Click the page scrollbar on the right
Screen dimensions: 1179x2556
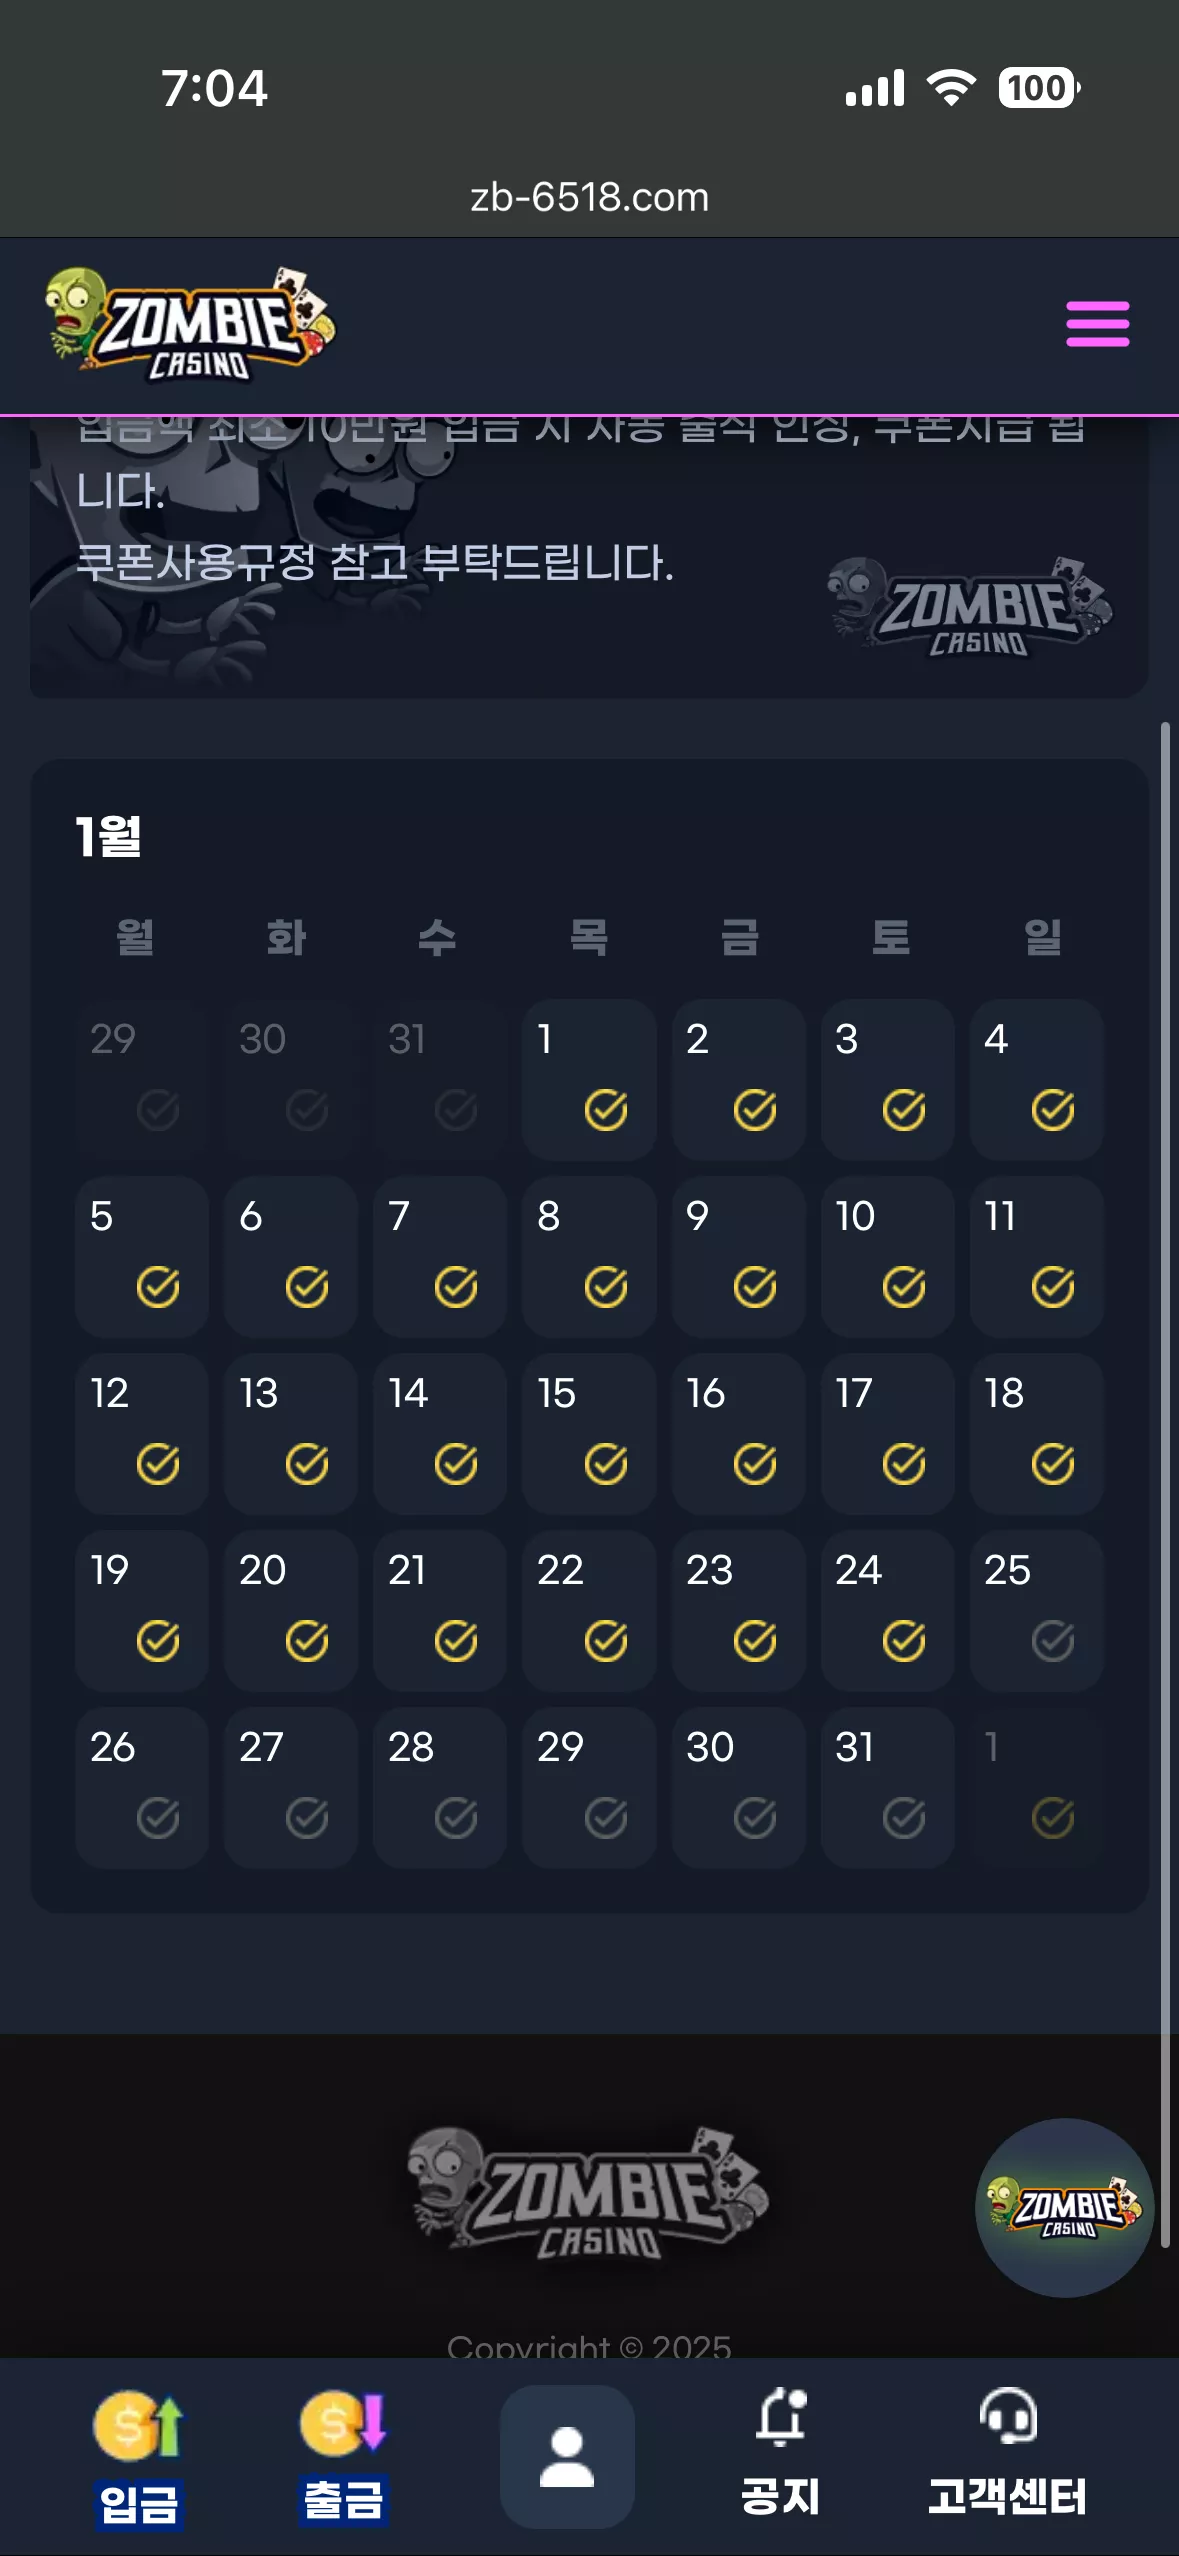(x=1165, y=1485)
